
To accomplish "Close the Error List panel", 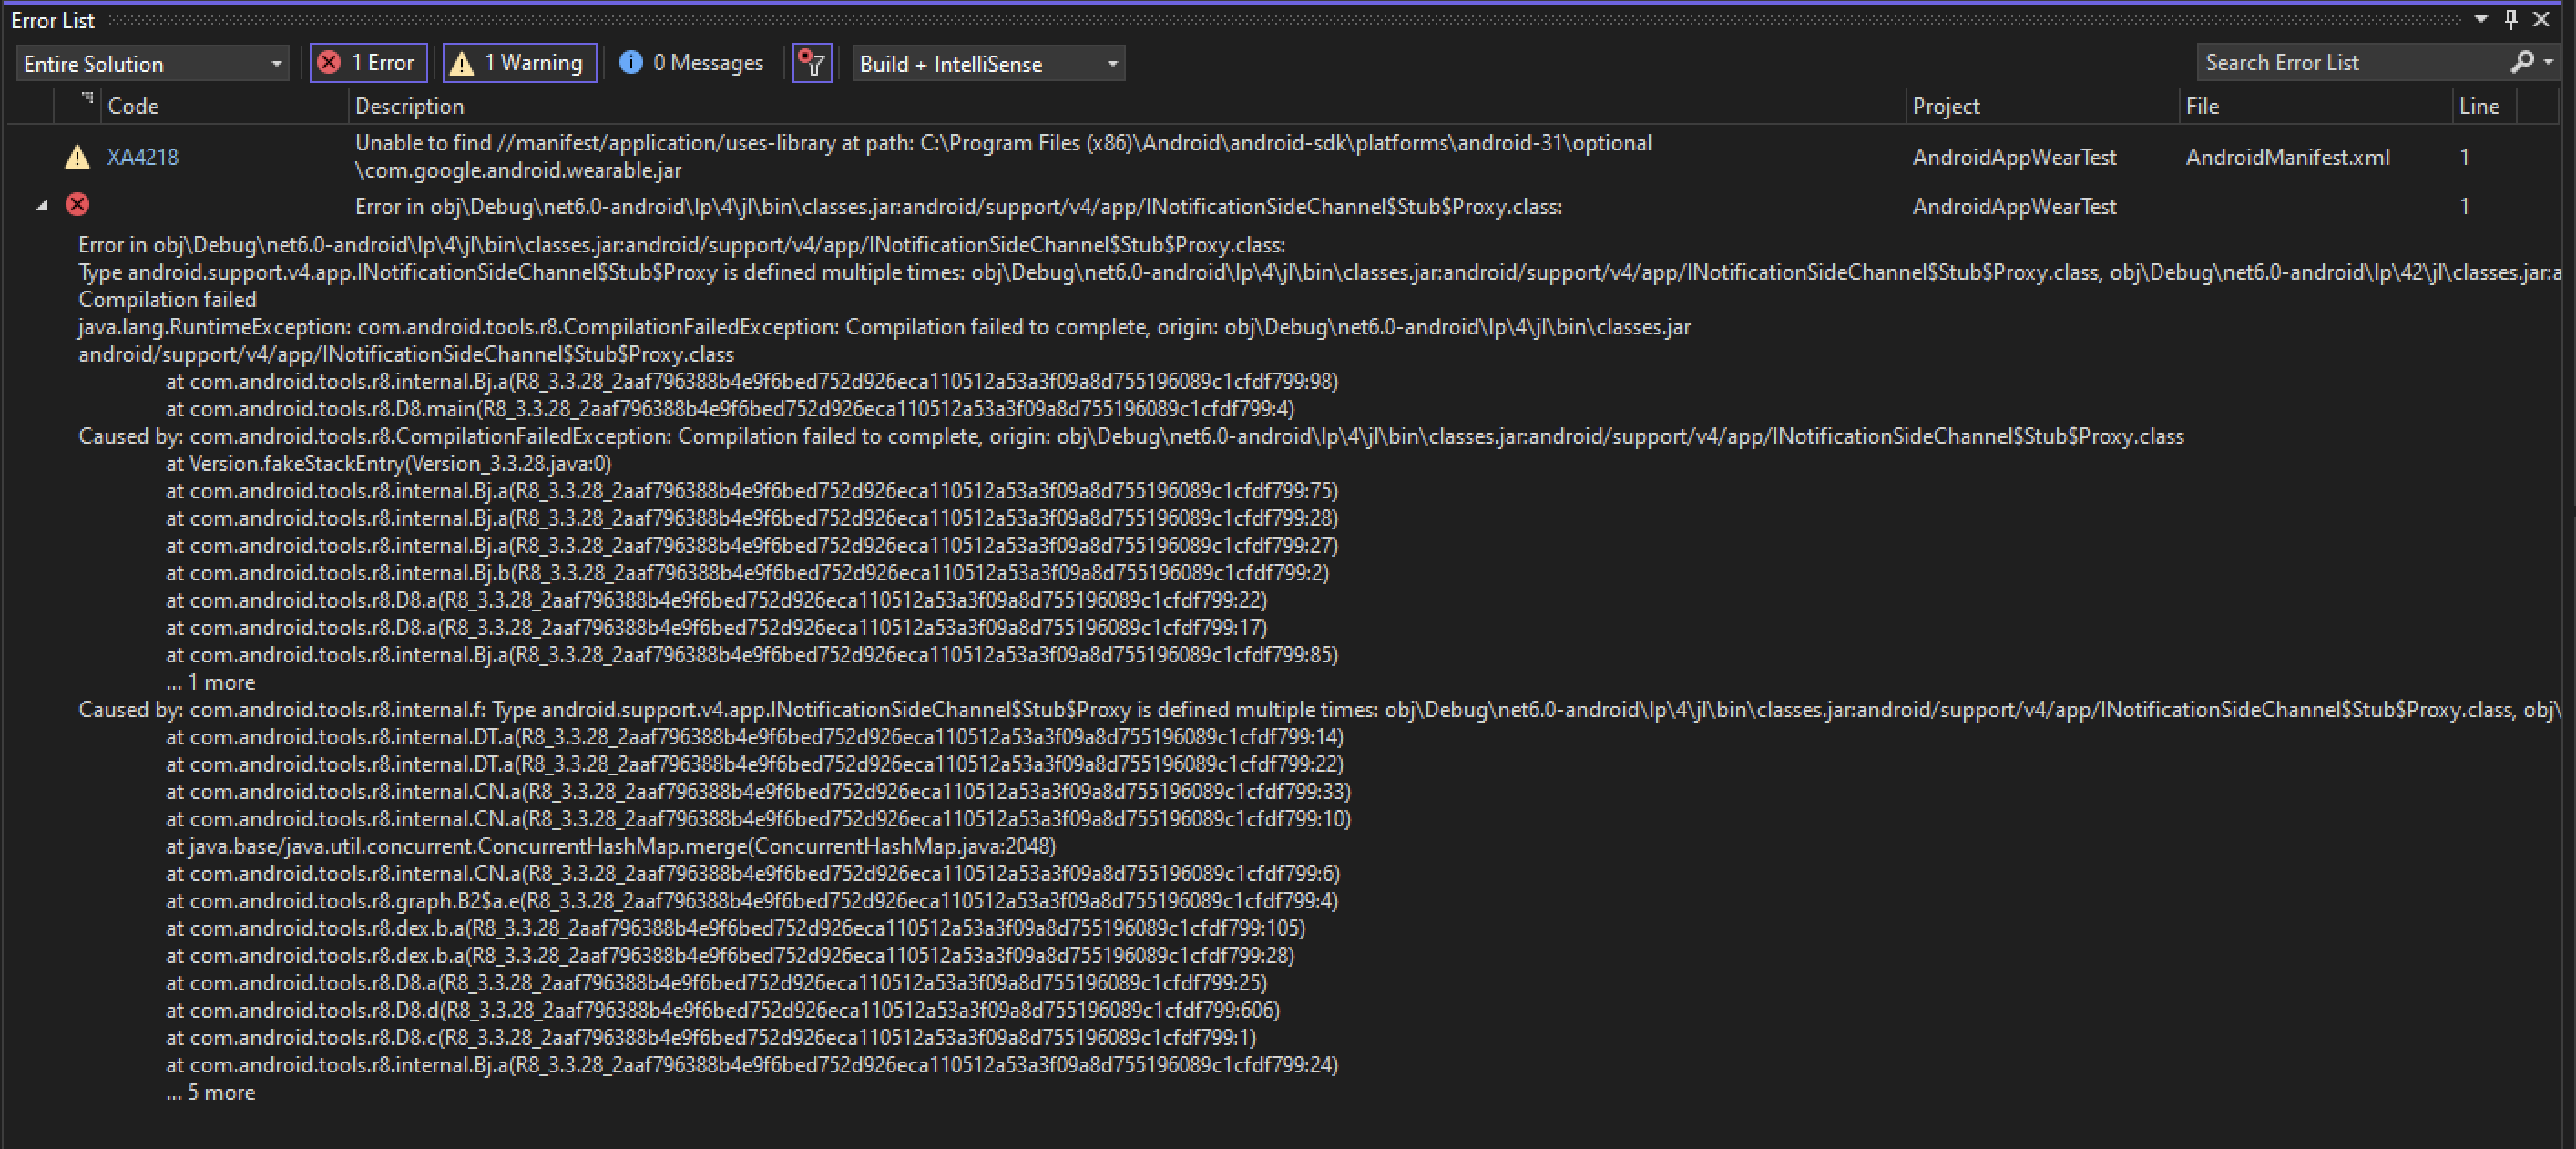I will [2541, 19].
